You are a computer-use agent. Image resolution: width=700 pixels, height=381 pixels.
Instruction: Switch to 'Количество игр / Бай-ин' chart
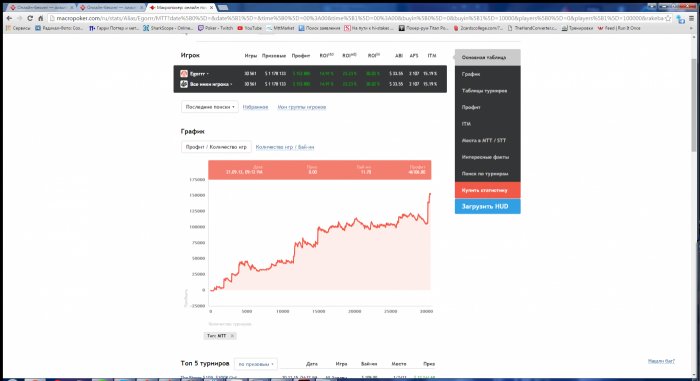(x=285, y=147)
